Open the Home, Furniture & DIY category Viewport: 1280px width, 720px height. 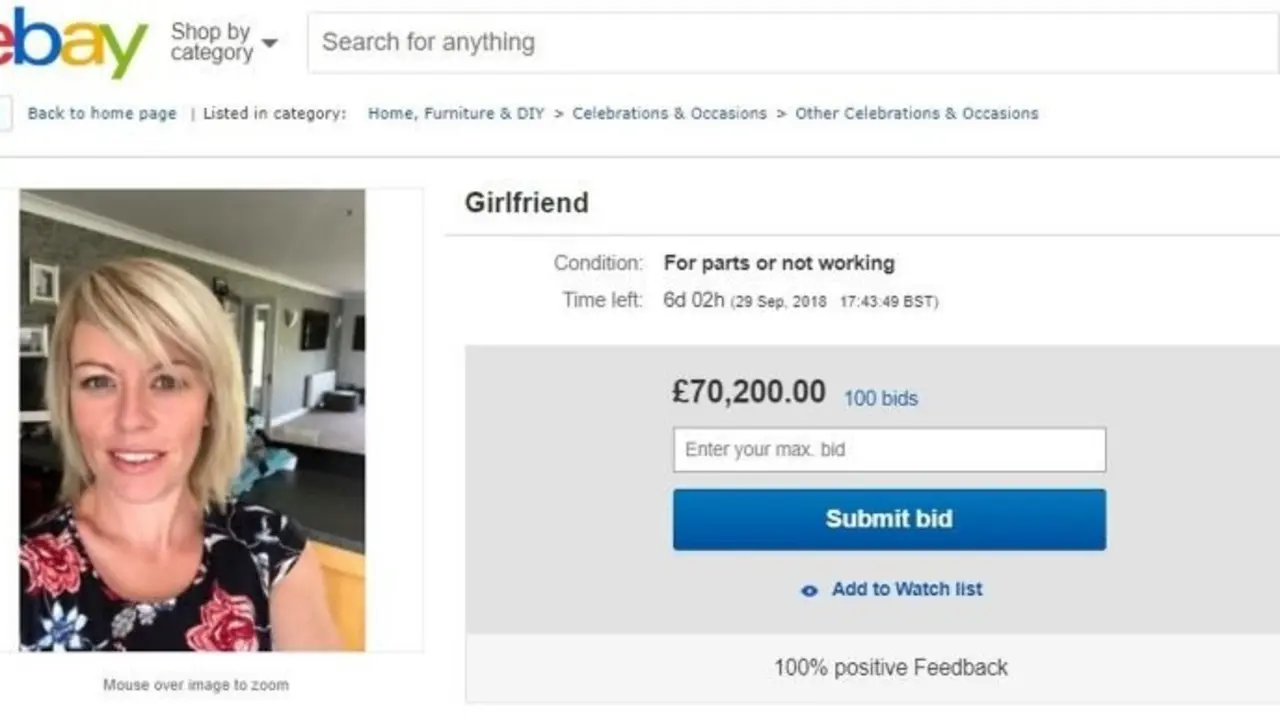(455, 113)
